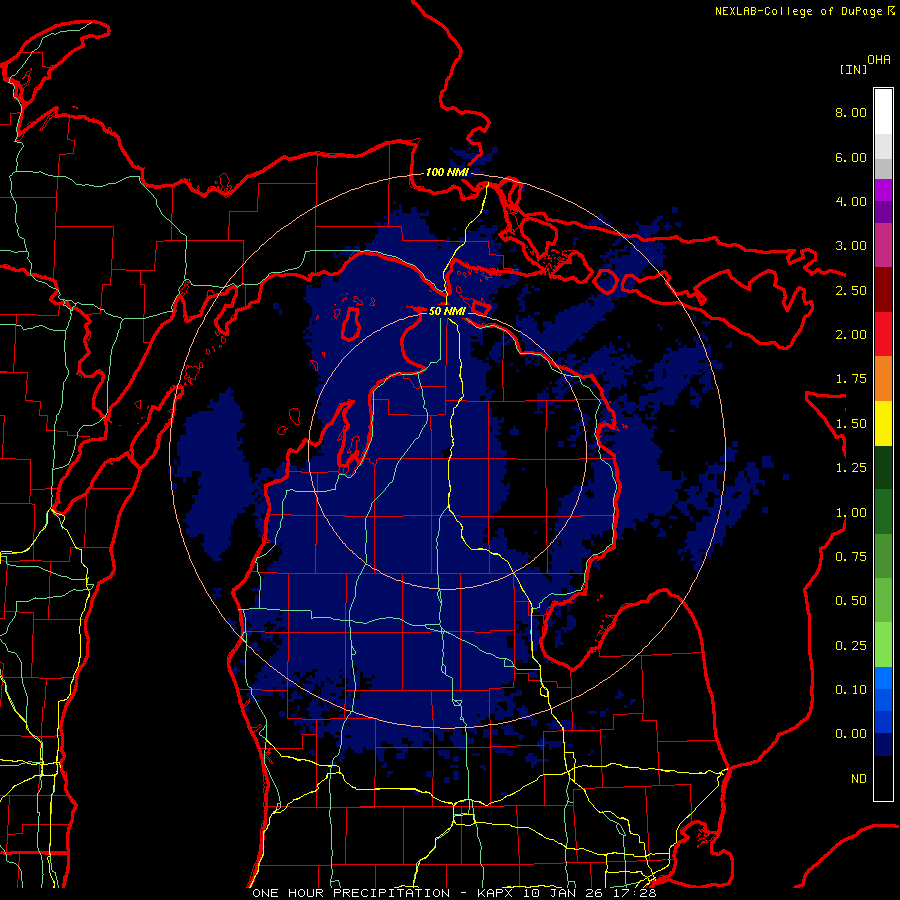Click the OHA product label
This screenshot has height=900, width=900.
point(879,60)
